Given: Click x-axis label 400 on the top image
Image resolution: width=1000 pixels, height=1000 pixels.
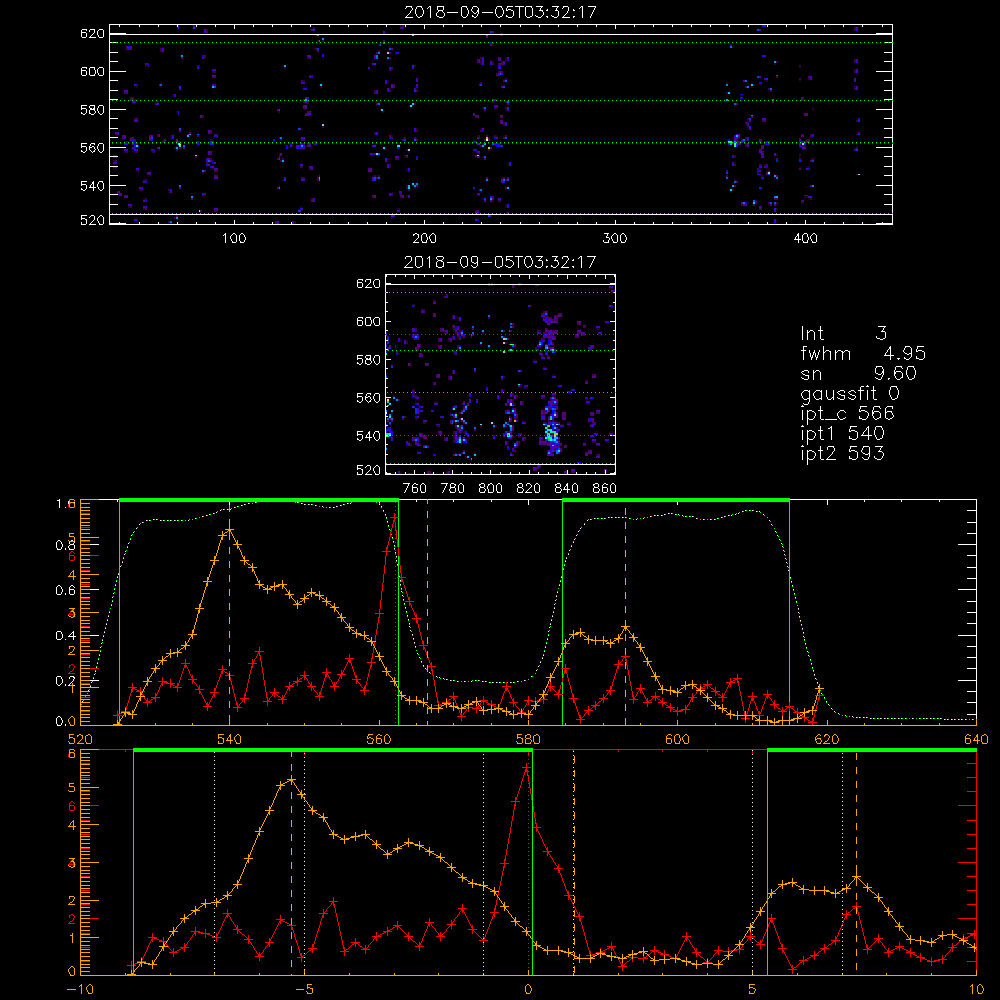Looking at the screenshot, I should (x=805, y=239).
